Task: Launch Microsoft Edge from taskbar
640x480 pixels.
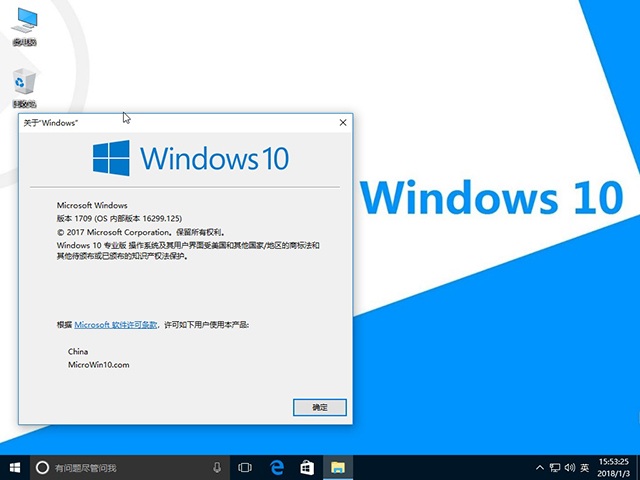Action: [x=277, y=467]
